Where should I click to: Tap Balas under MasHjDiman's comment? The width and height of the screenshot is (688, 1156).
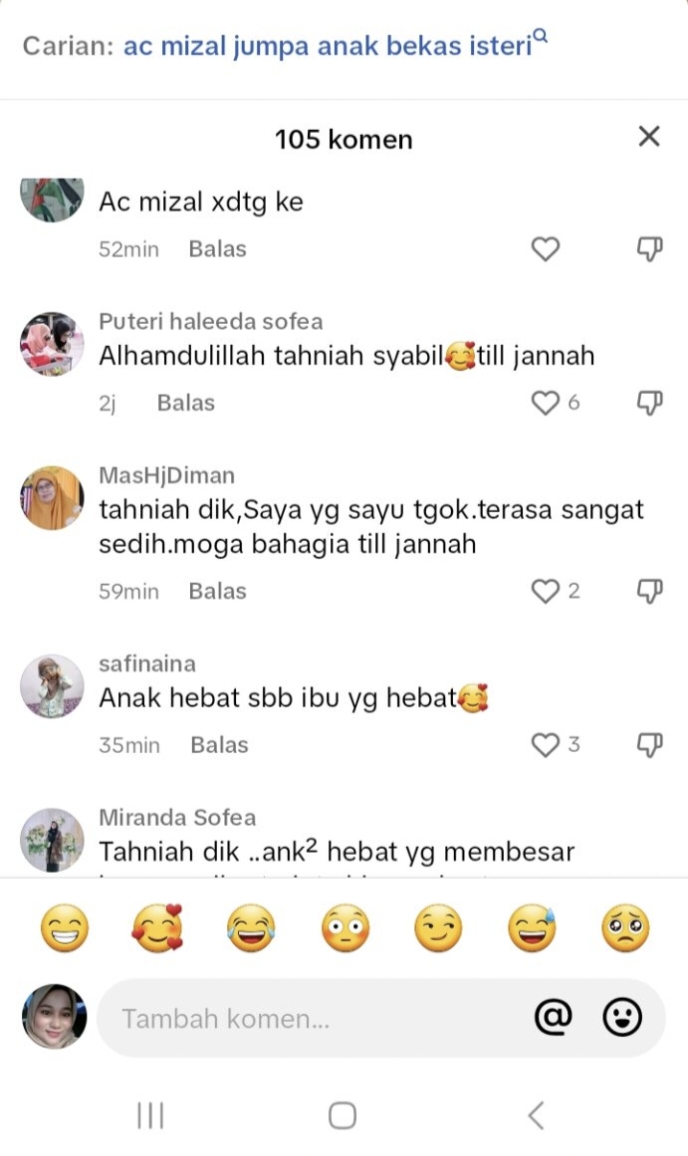[218, 591]
